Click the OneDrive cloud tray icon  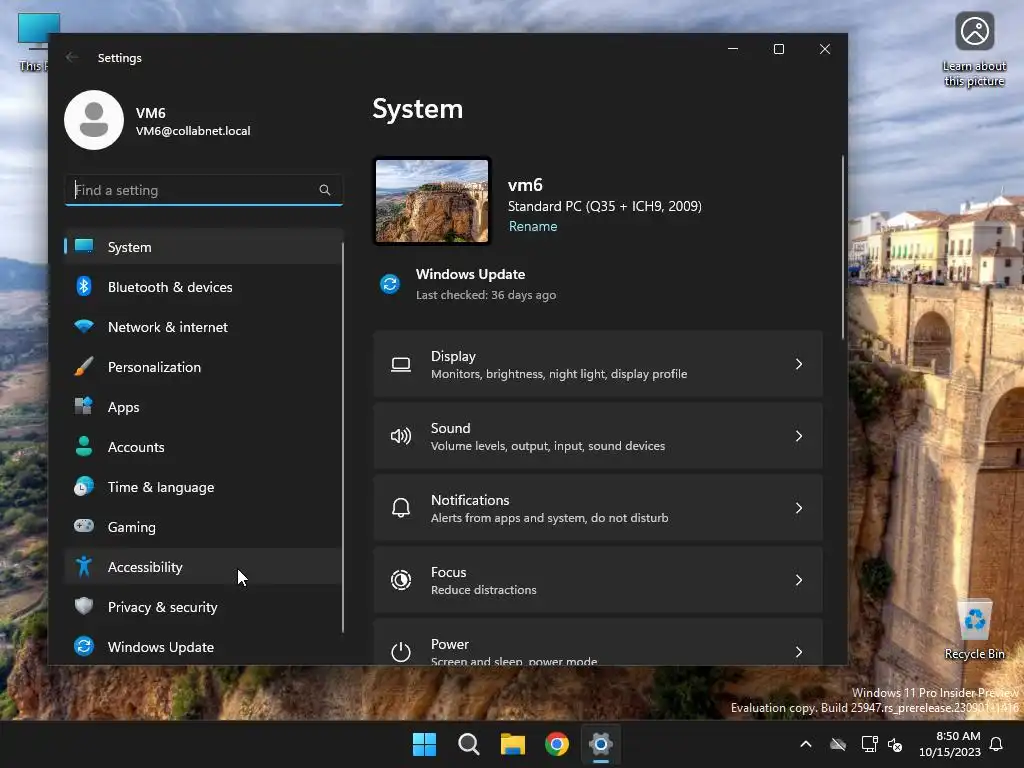838,744
